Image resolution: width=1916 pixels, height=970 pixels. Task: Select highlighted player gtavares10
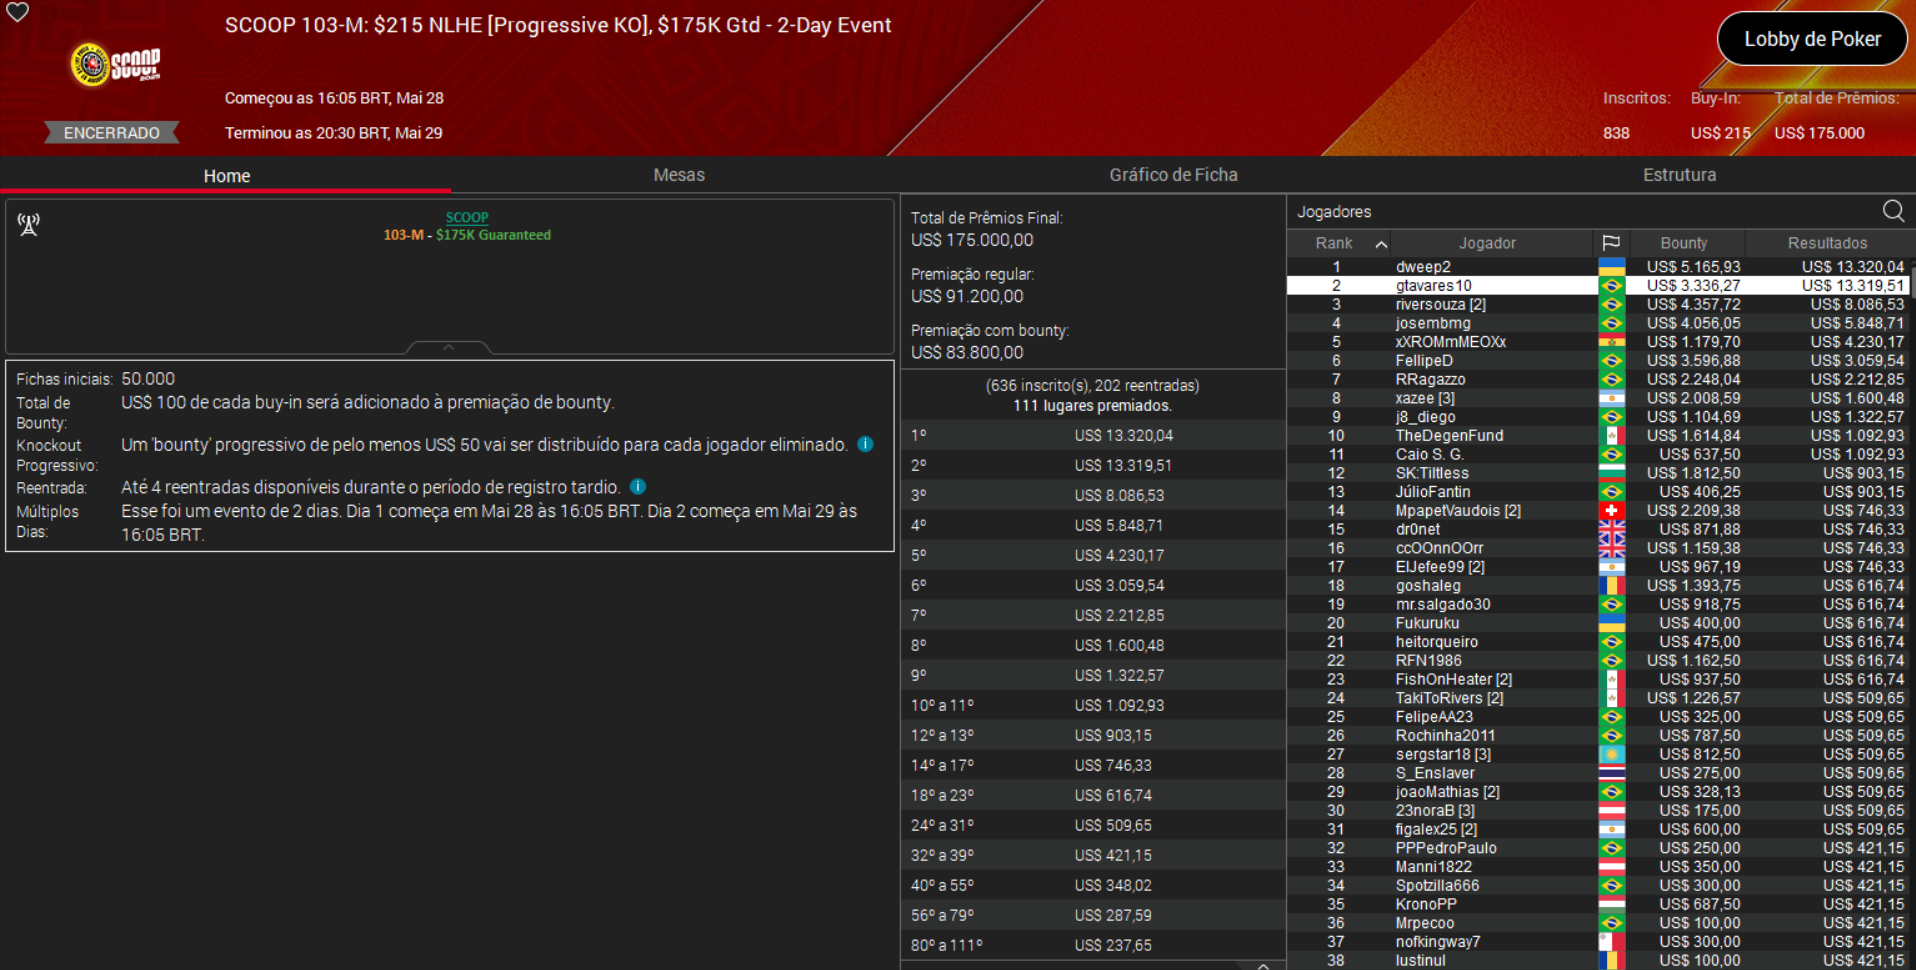(1599, 286)
